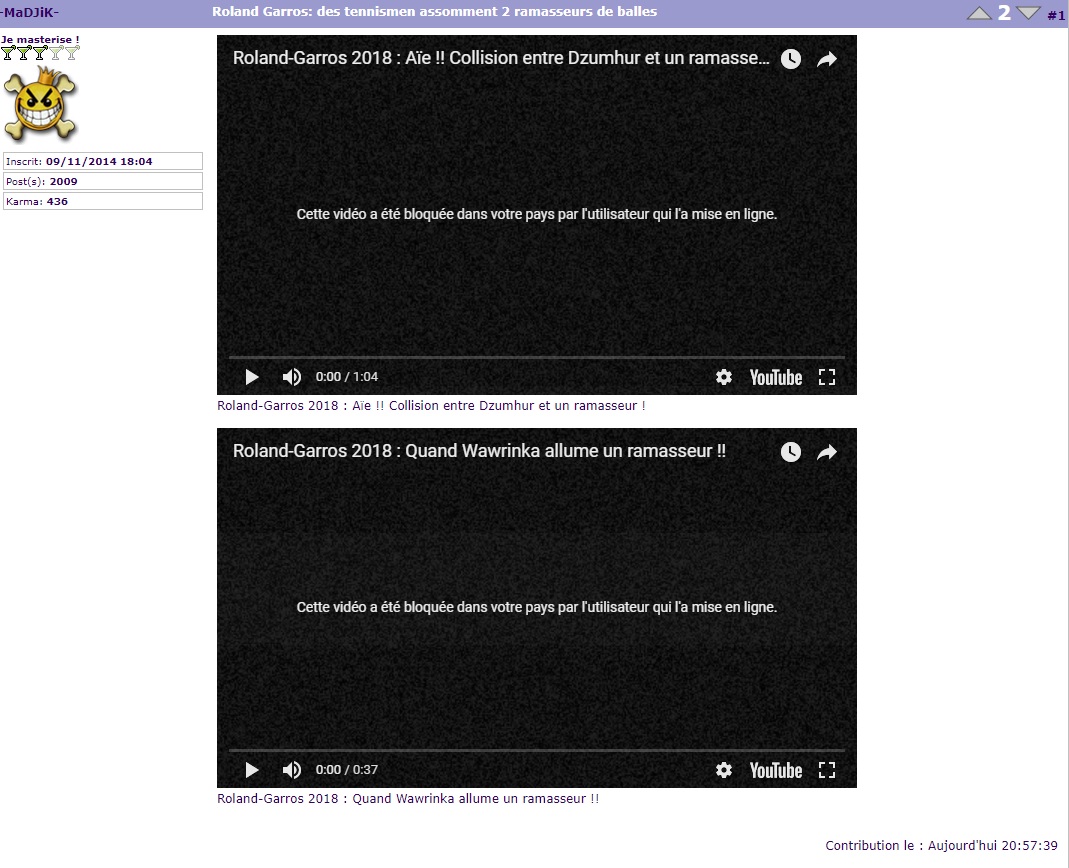
Task: Play the Wawrinka ramasseur video
Action: pos(252,770)
